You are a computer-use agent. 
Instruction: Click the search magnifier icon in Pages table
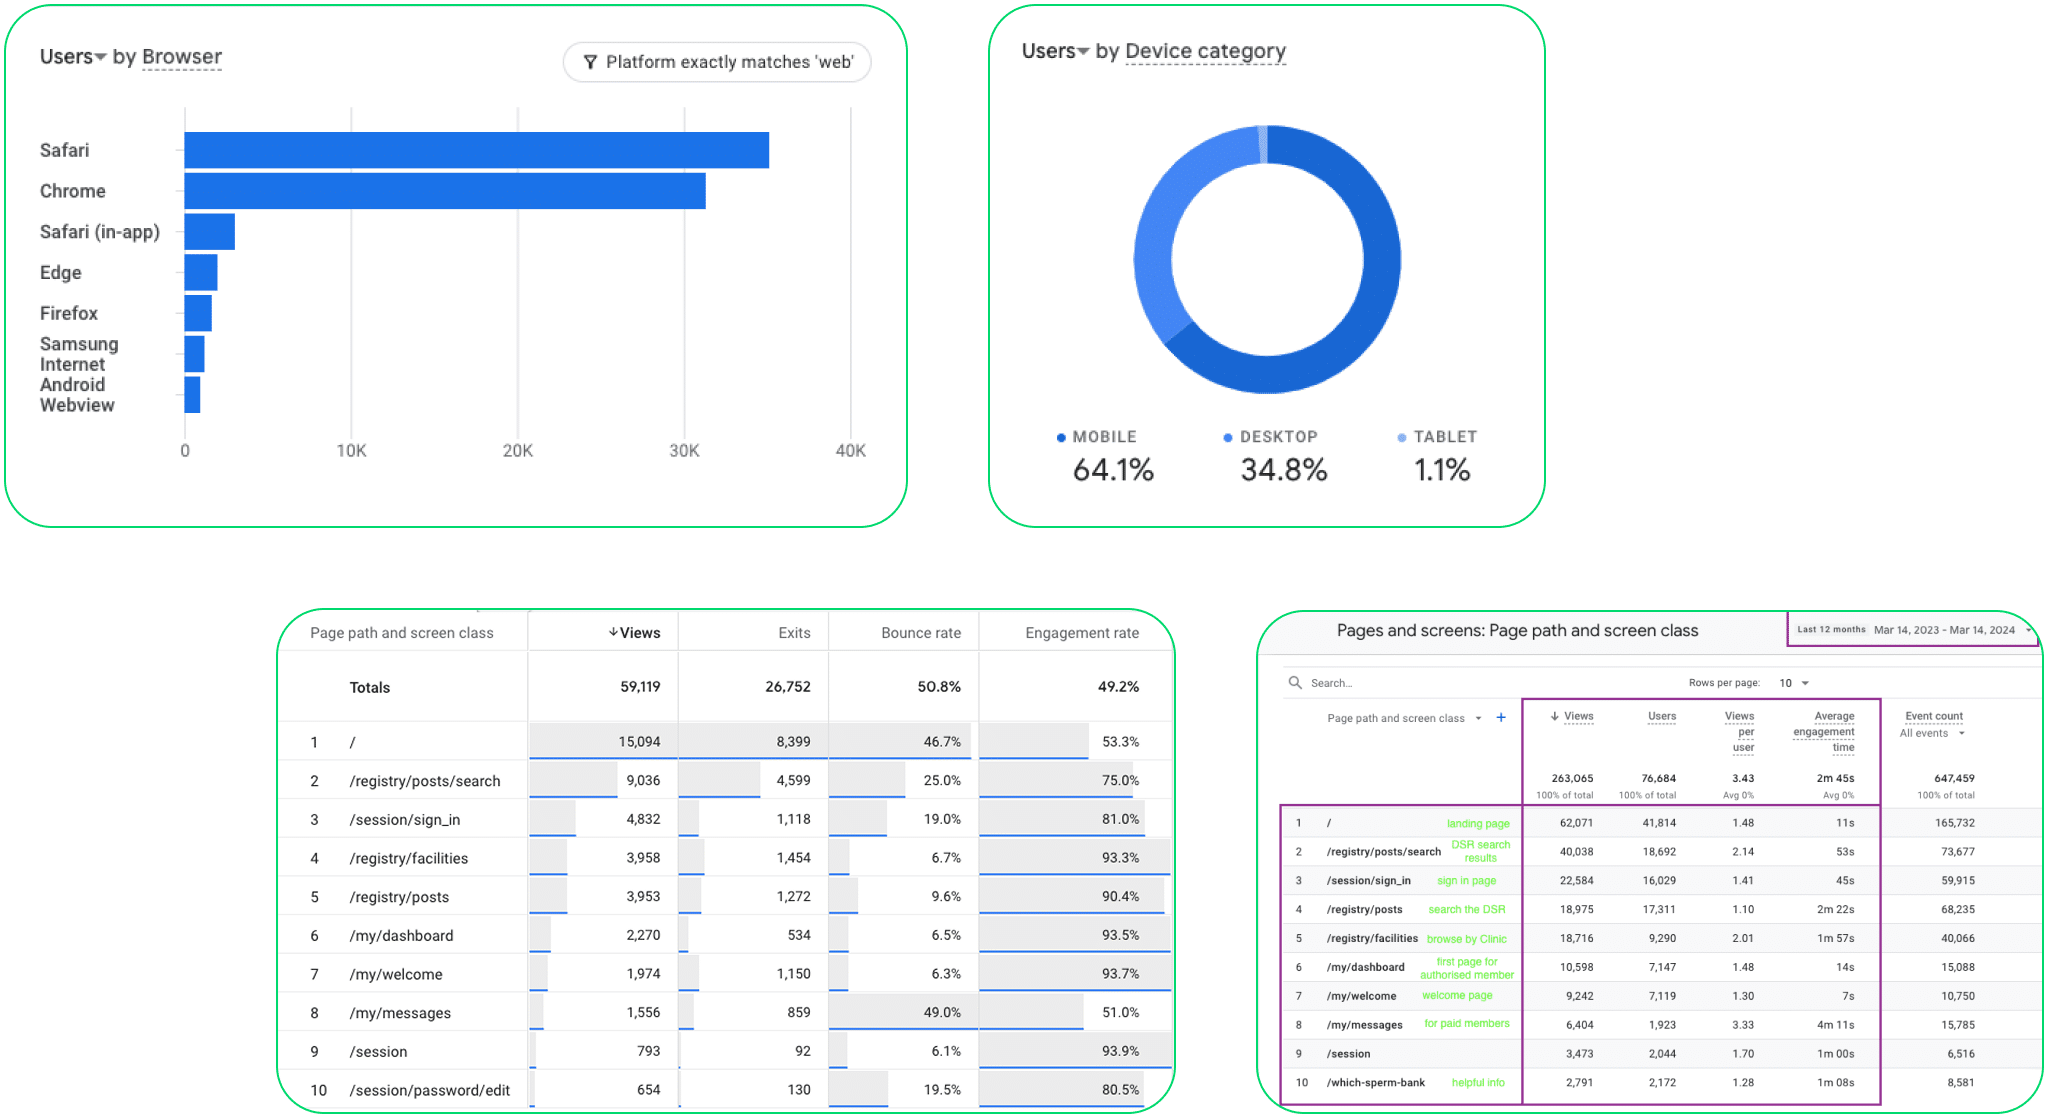pos(1295,682)
